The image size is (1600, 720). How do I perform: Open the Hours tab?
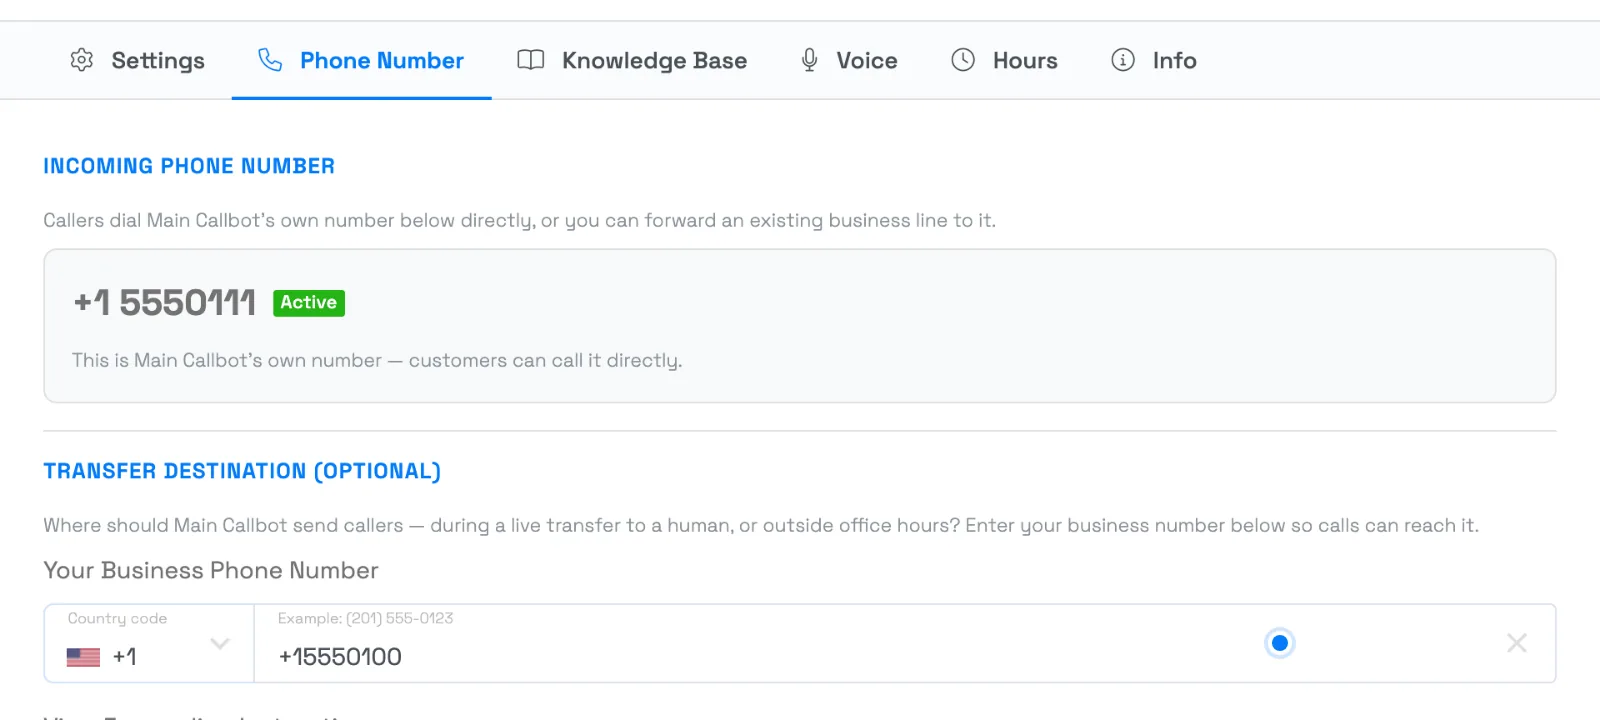point(1004,60)
